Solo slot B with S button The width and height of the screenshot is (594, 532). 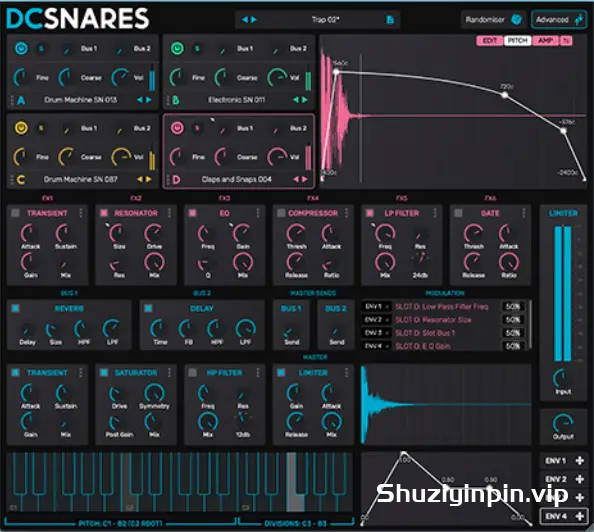(x=197, y=49)
